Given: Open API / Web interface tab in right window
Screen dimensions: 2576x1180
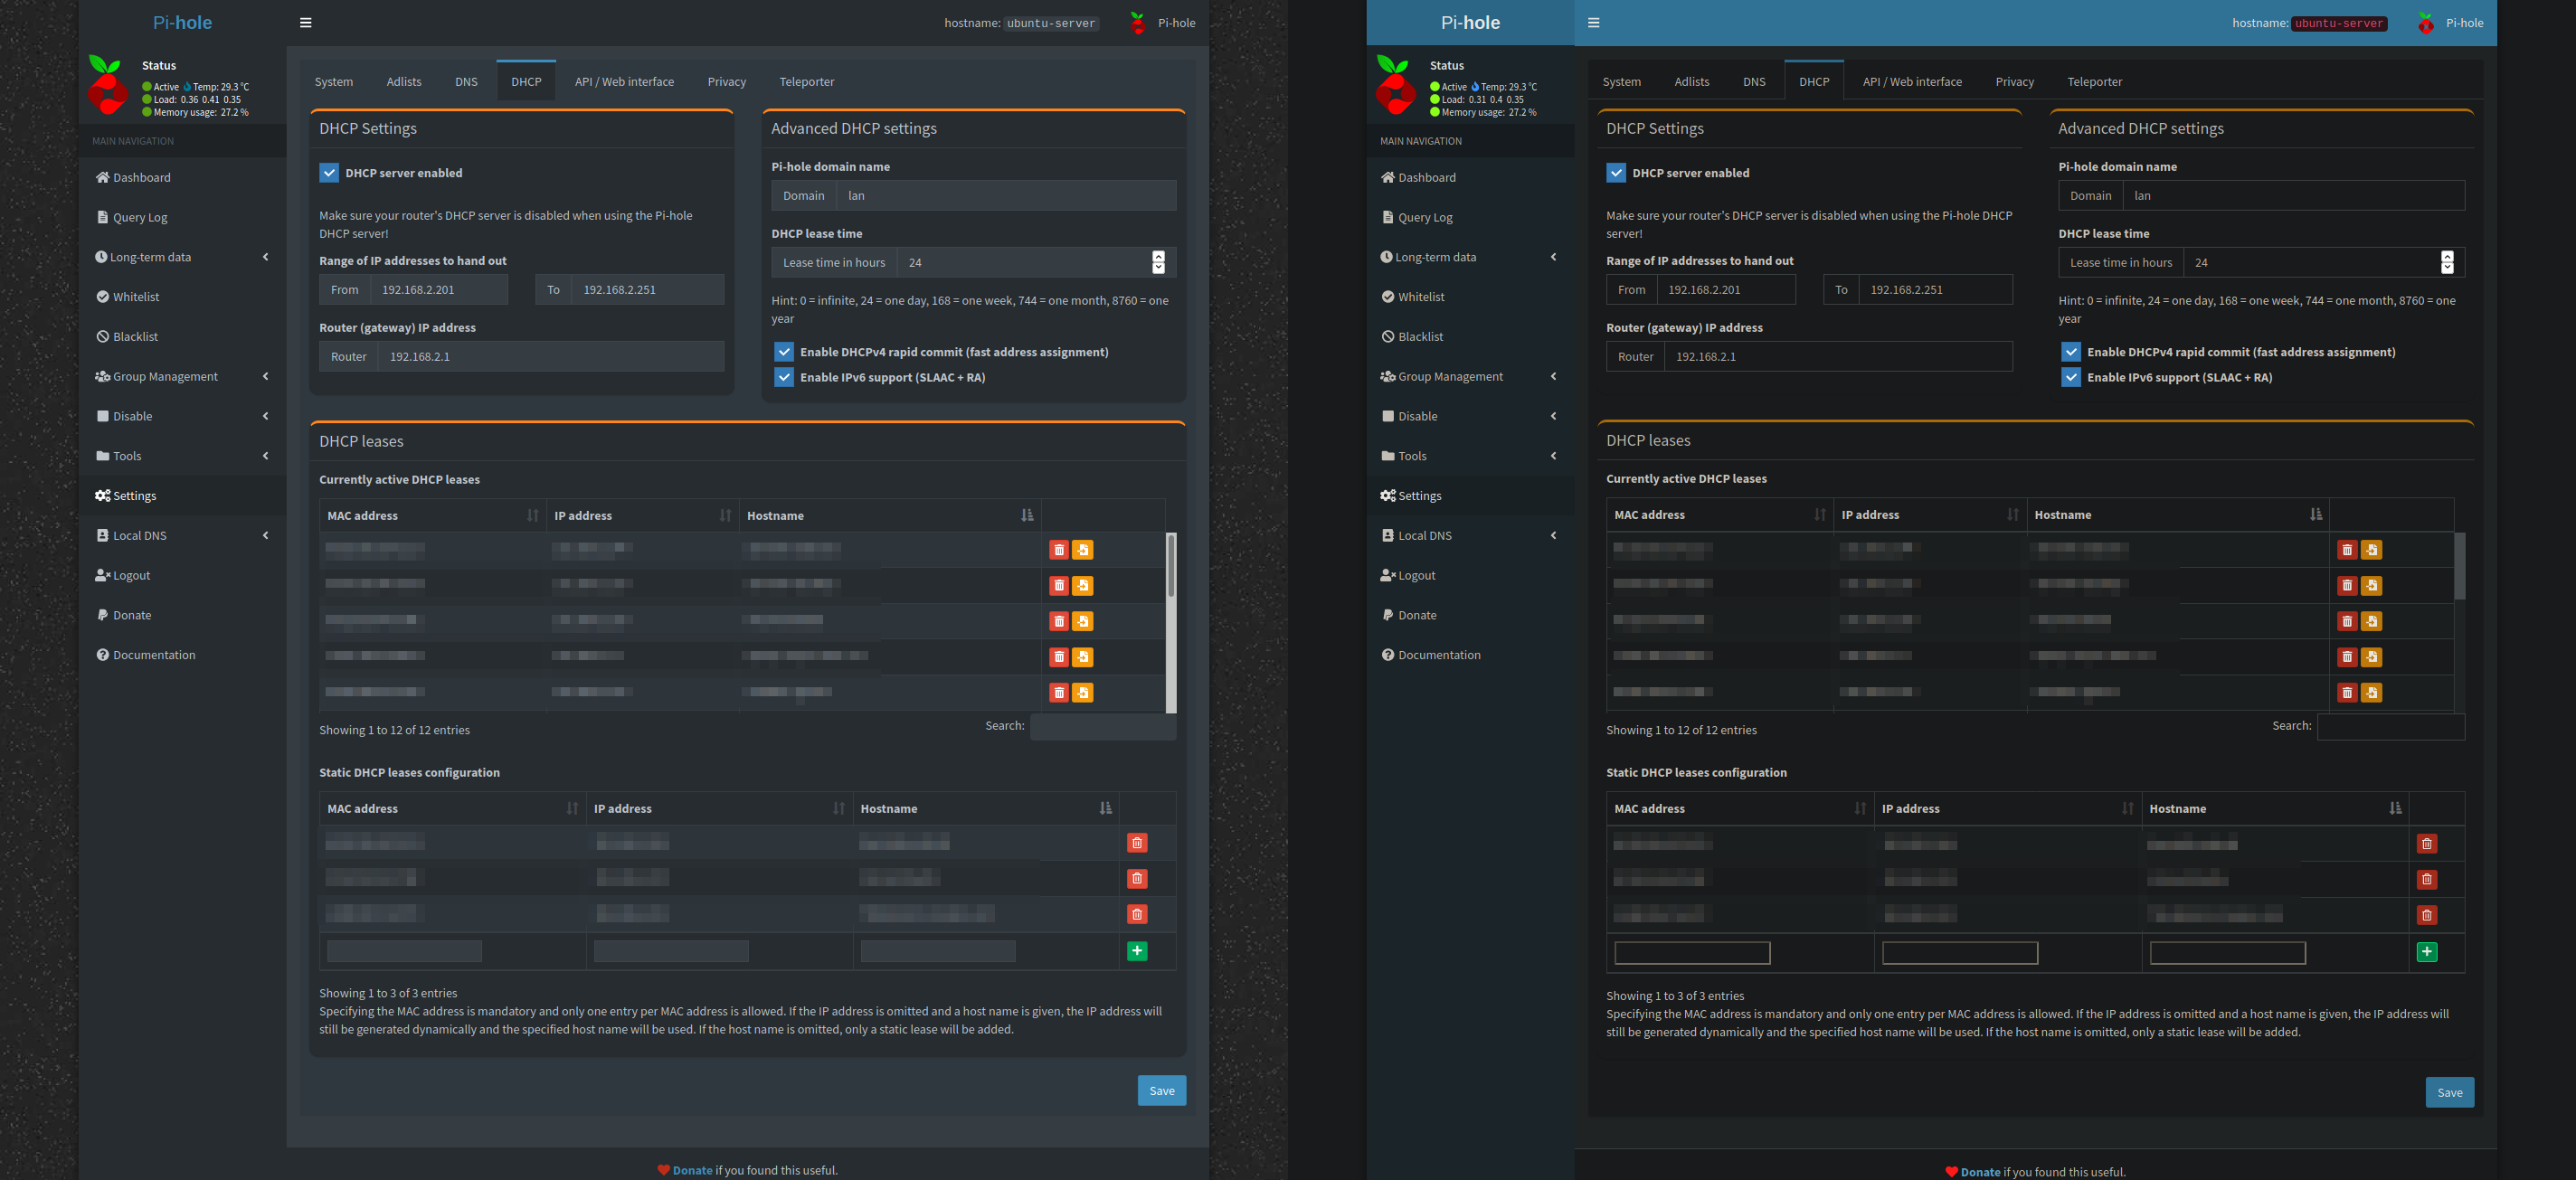Looking at the screenshot, I should click(1912, 82).
